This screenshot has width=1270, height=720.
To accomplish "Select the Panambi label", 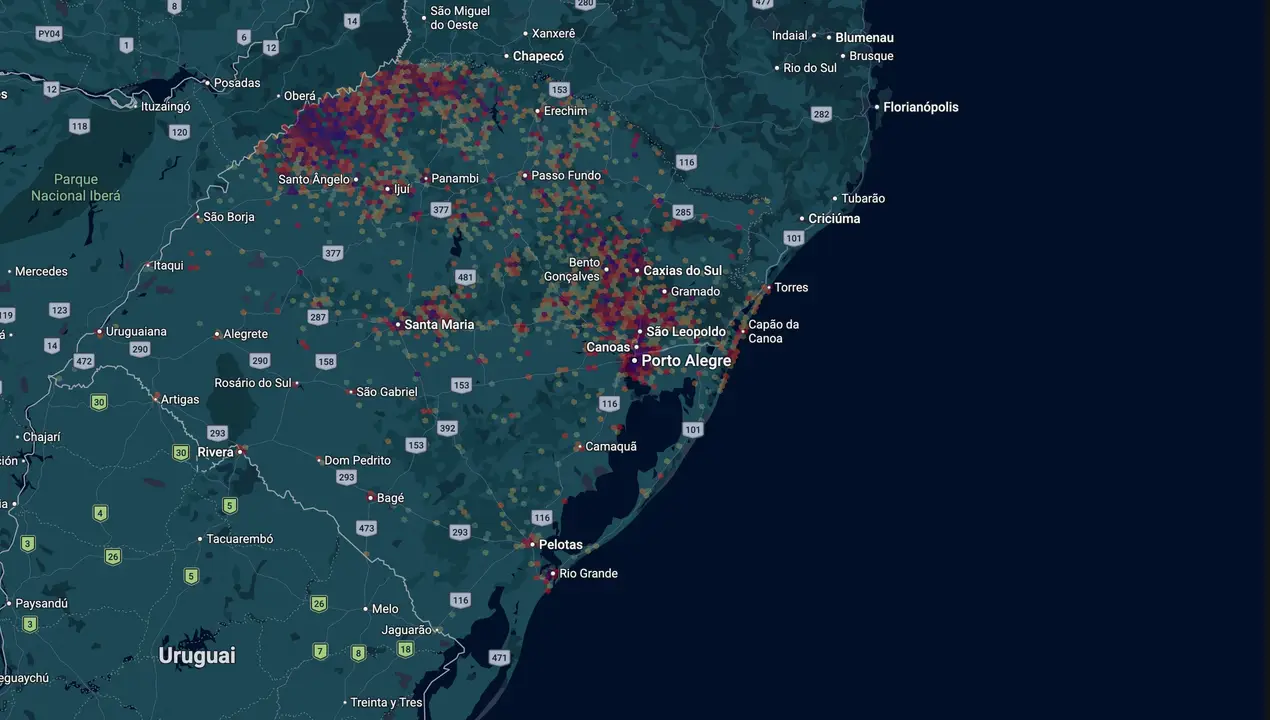I will (x=455, y=179).
